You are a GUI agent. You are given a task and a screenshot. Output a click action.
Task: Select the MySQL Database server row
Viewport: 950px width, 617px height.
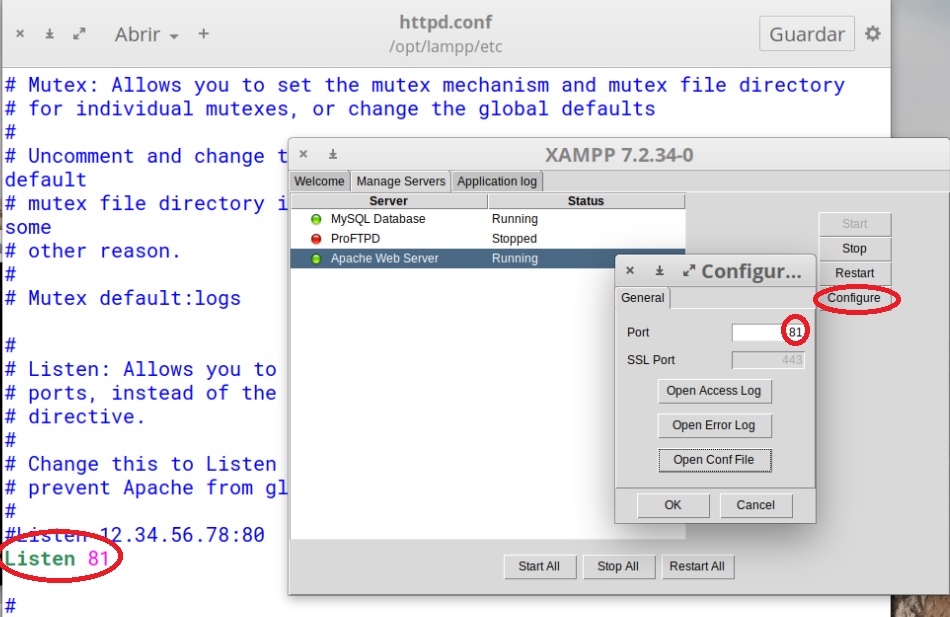click(488, 219)
